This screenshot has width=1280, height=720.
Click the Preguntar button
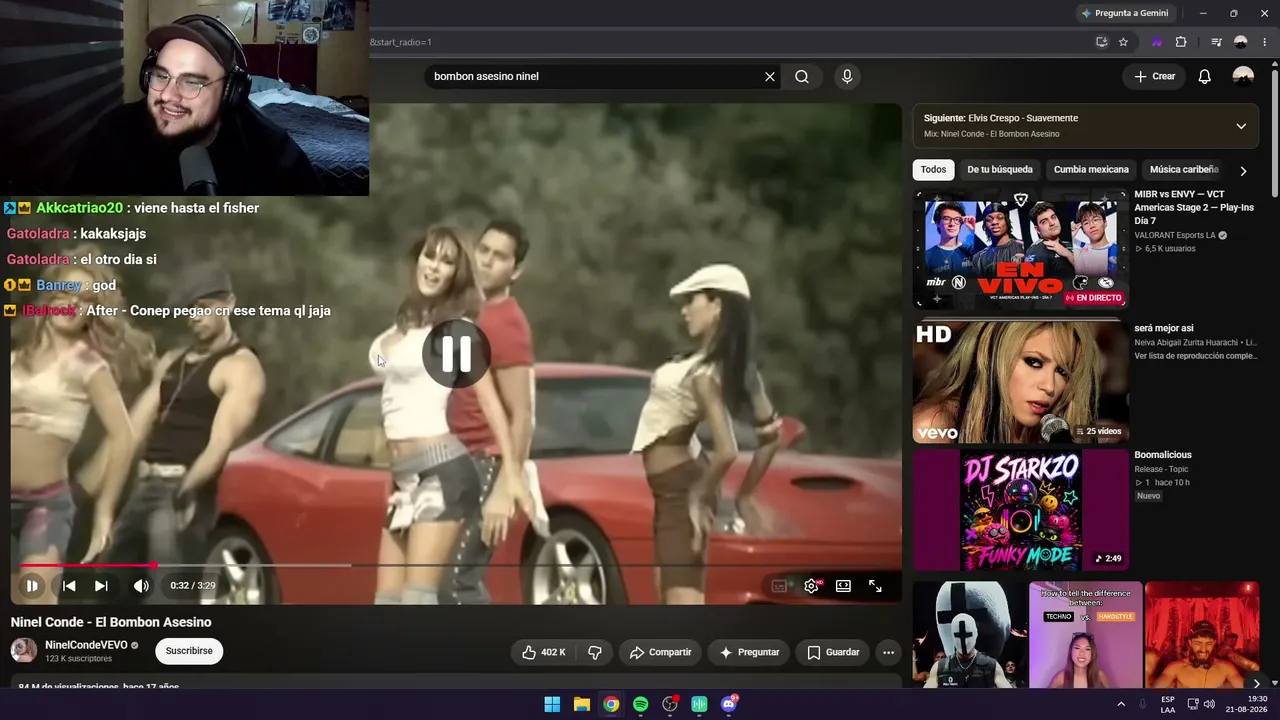click(x=749, y=652)
